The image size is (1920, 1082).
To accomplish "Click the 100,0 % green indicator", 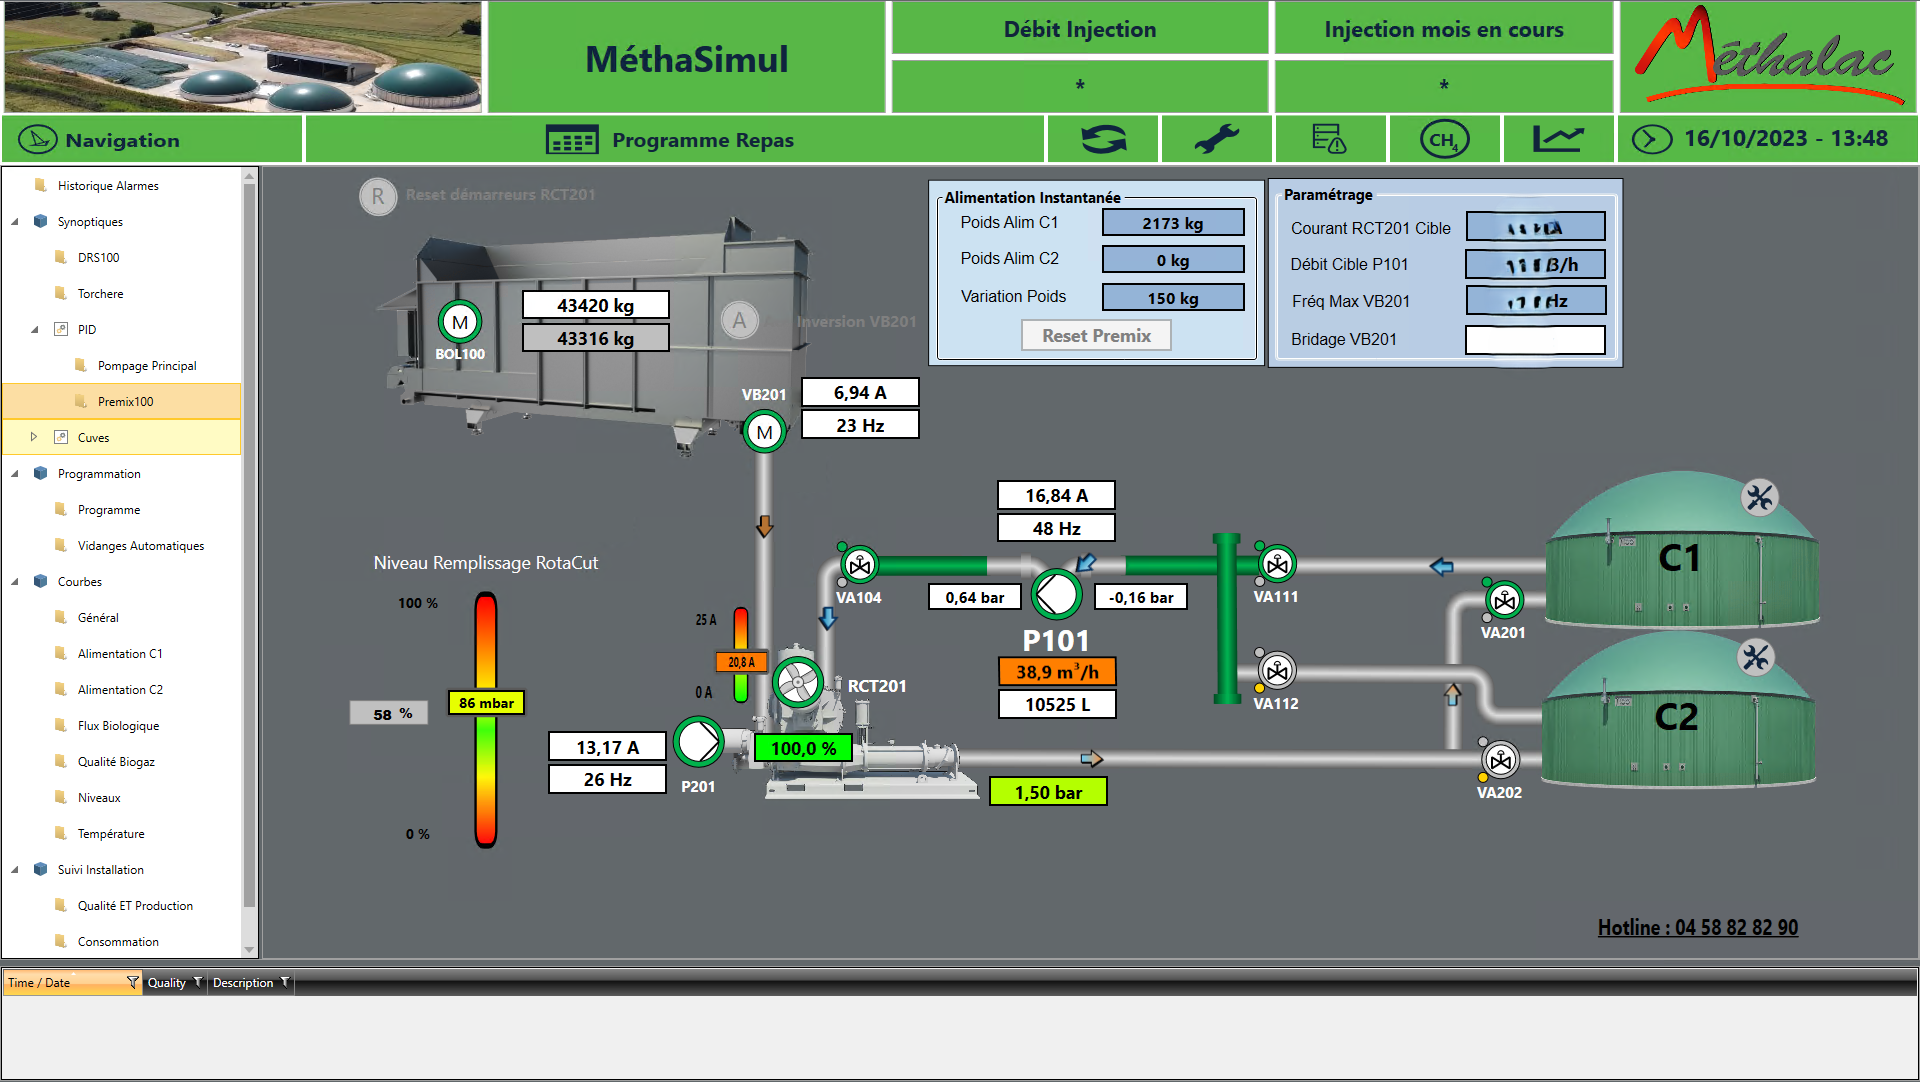I will (803, 748).
